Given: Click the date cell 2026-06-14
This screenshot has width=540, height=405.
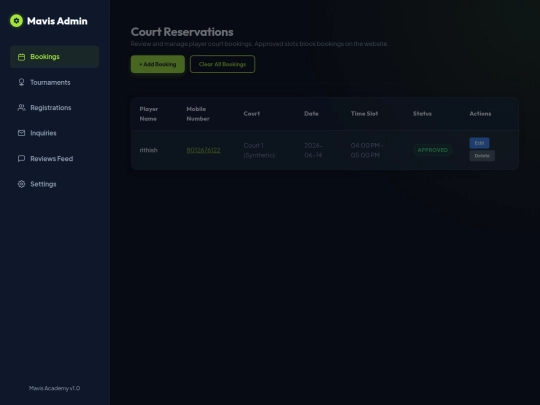Looking at the screenshot, I should pos(313,150).
